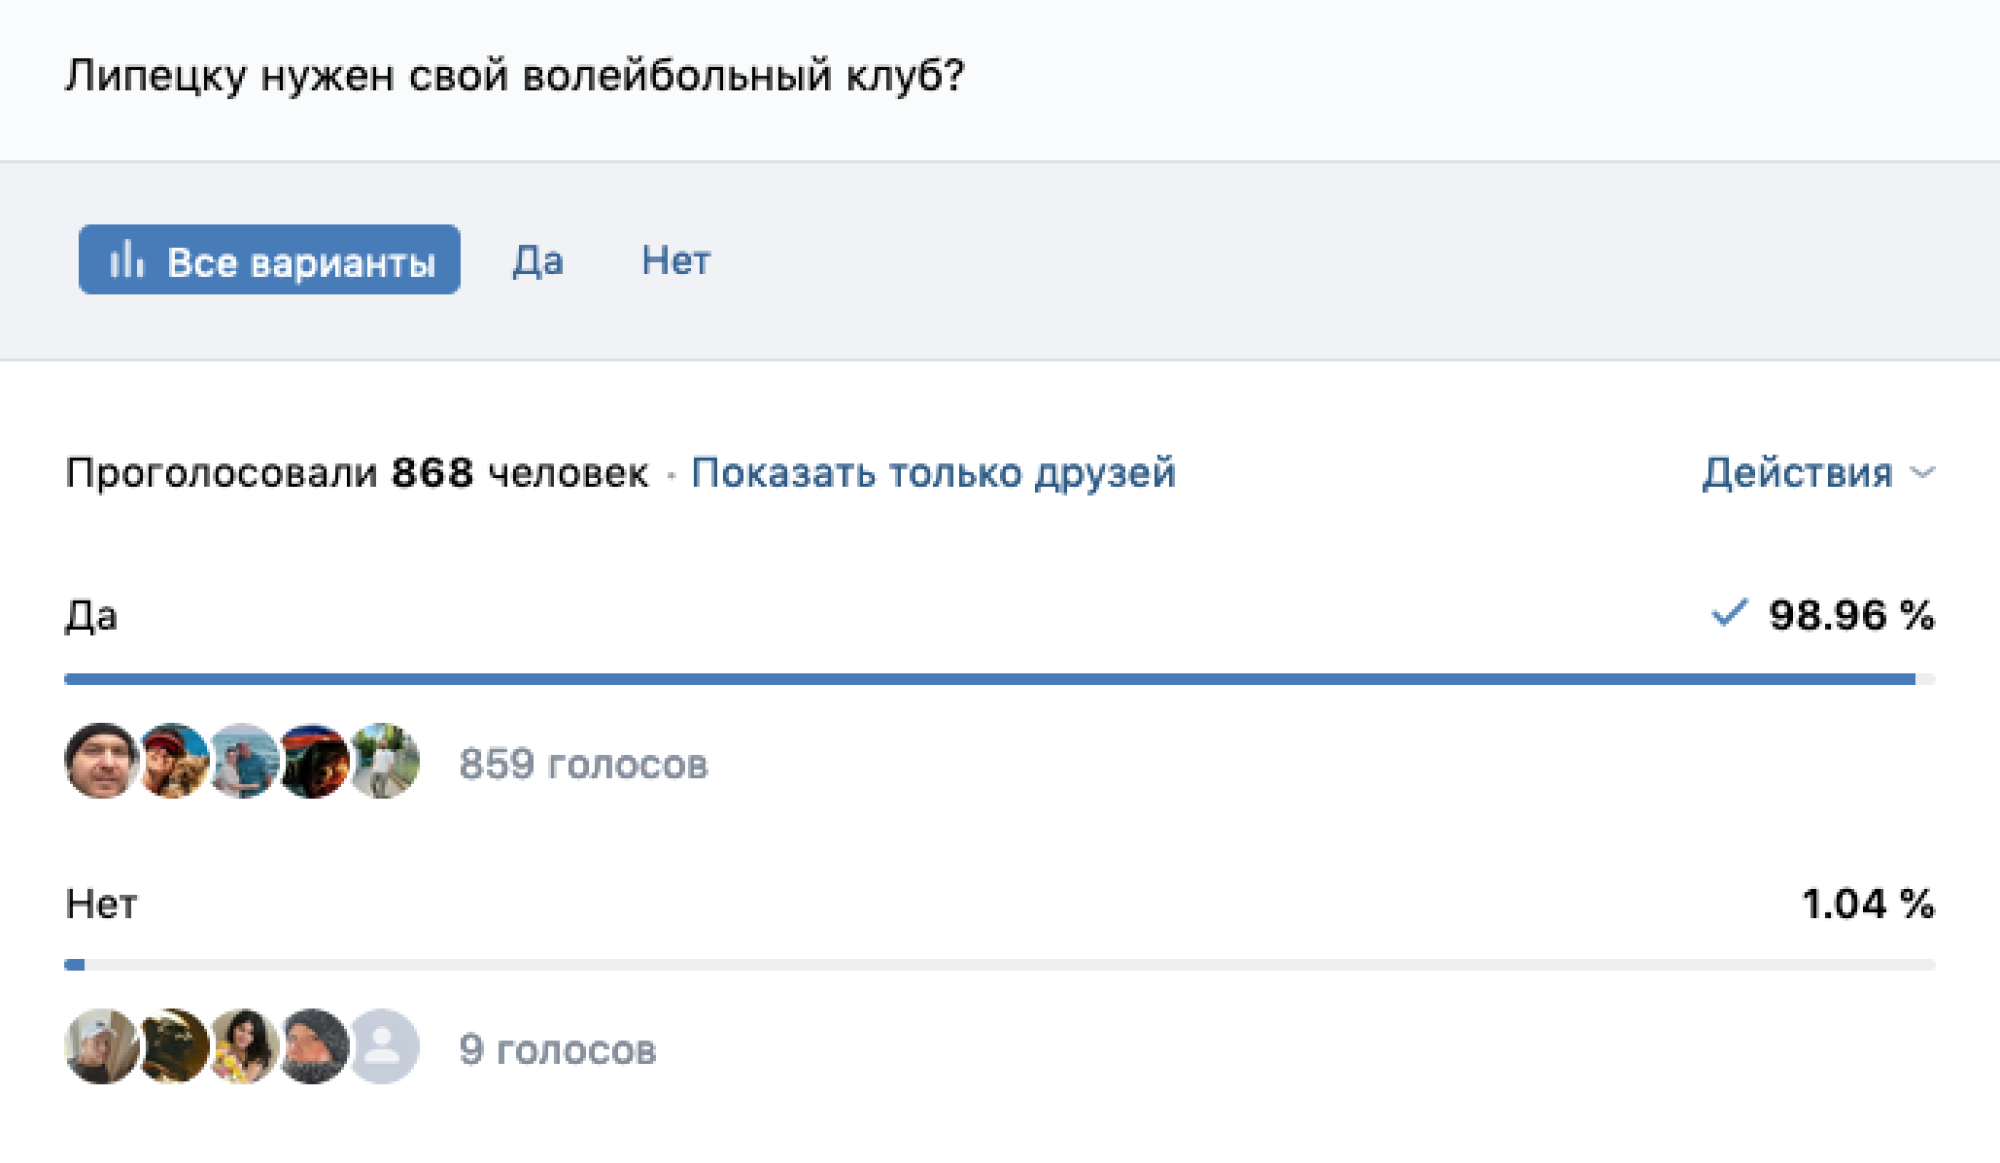
Task: Switch to the Все варианты view
Action: click(x=270, y=261)
